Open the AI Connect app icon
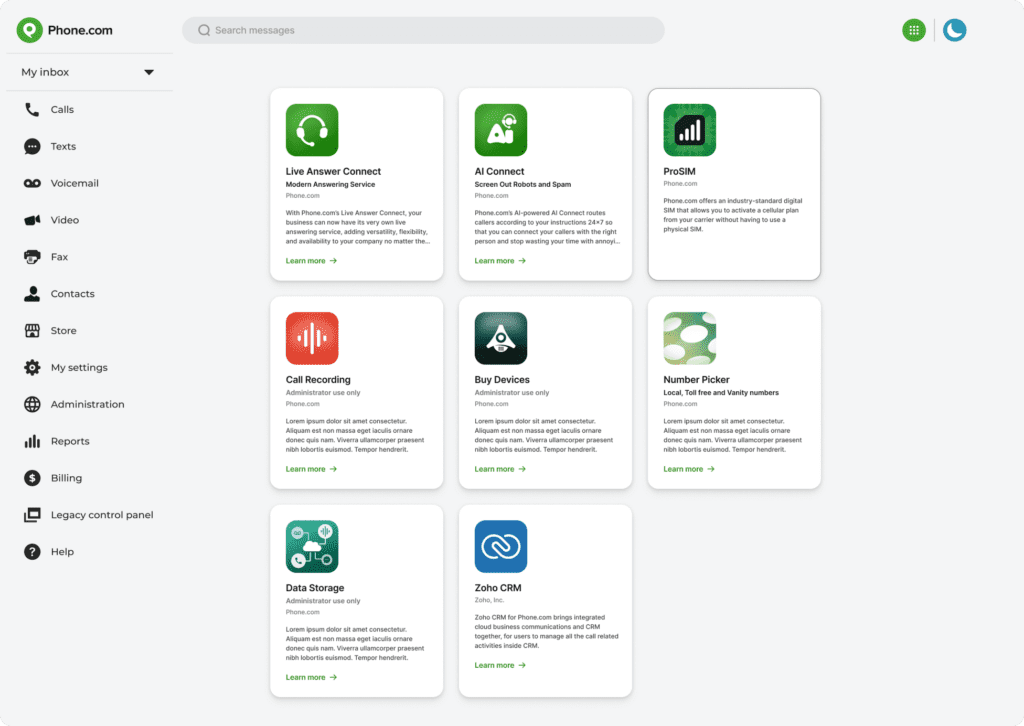Image resolution: width=1024 pixels, height=726 pixels. 500,130
